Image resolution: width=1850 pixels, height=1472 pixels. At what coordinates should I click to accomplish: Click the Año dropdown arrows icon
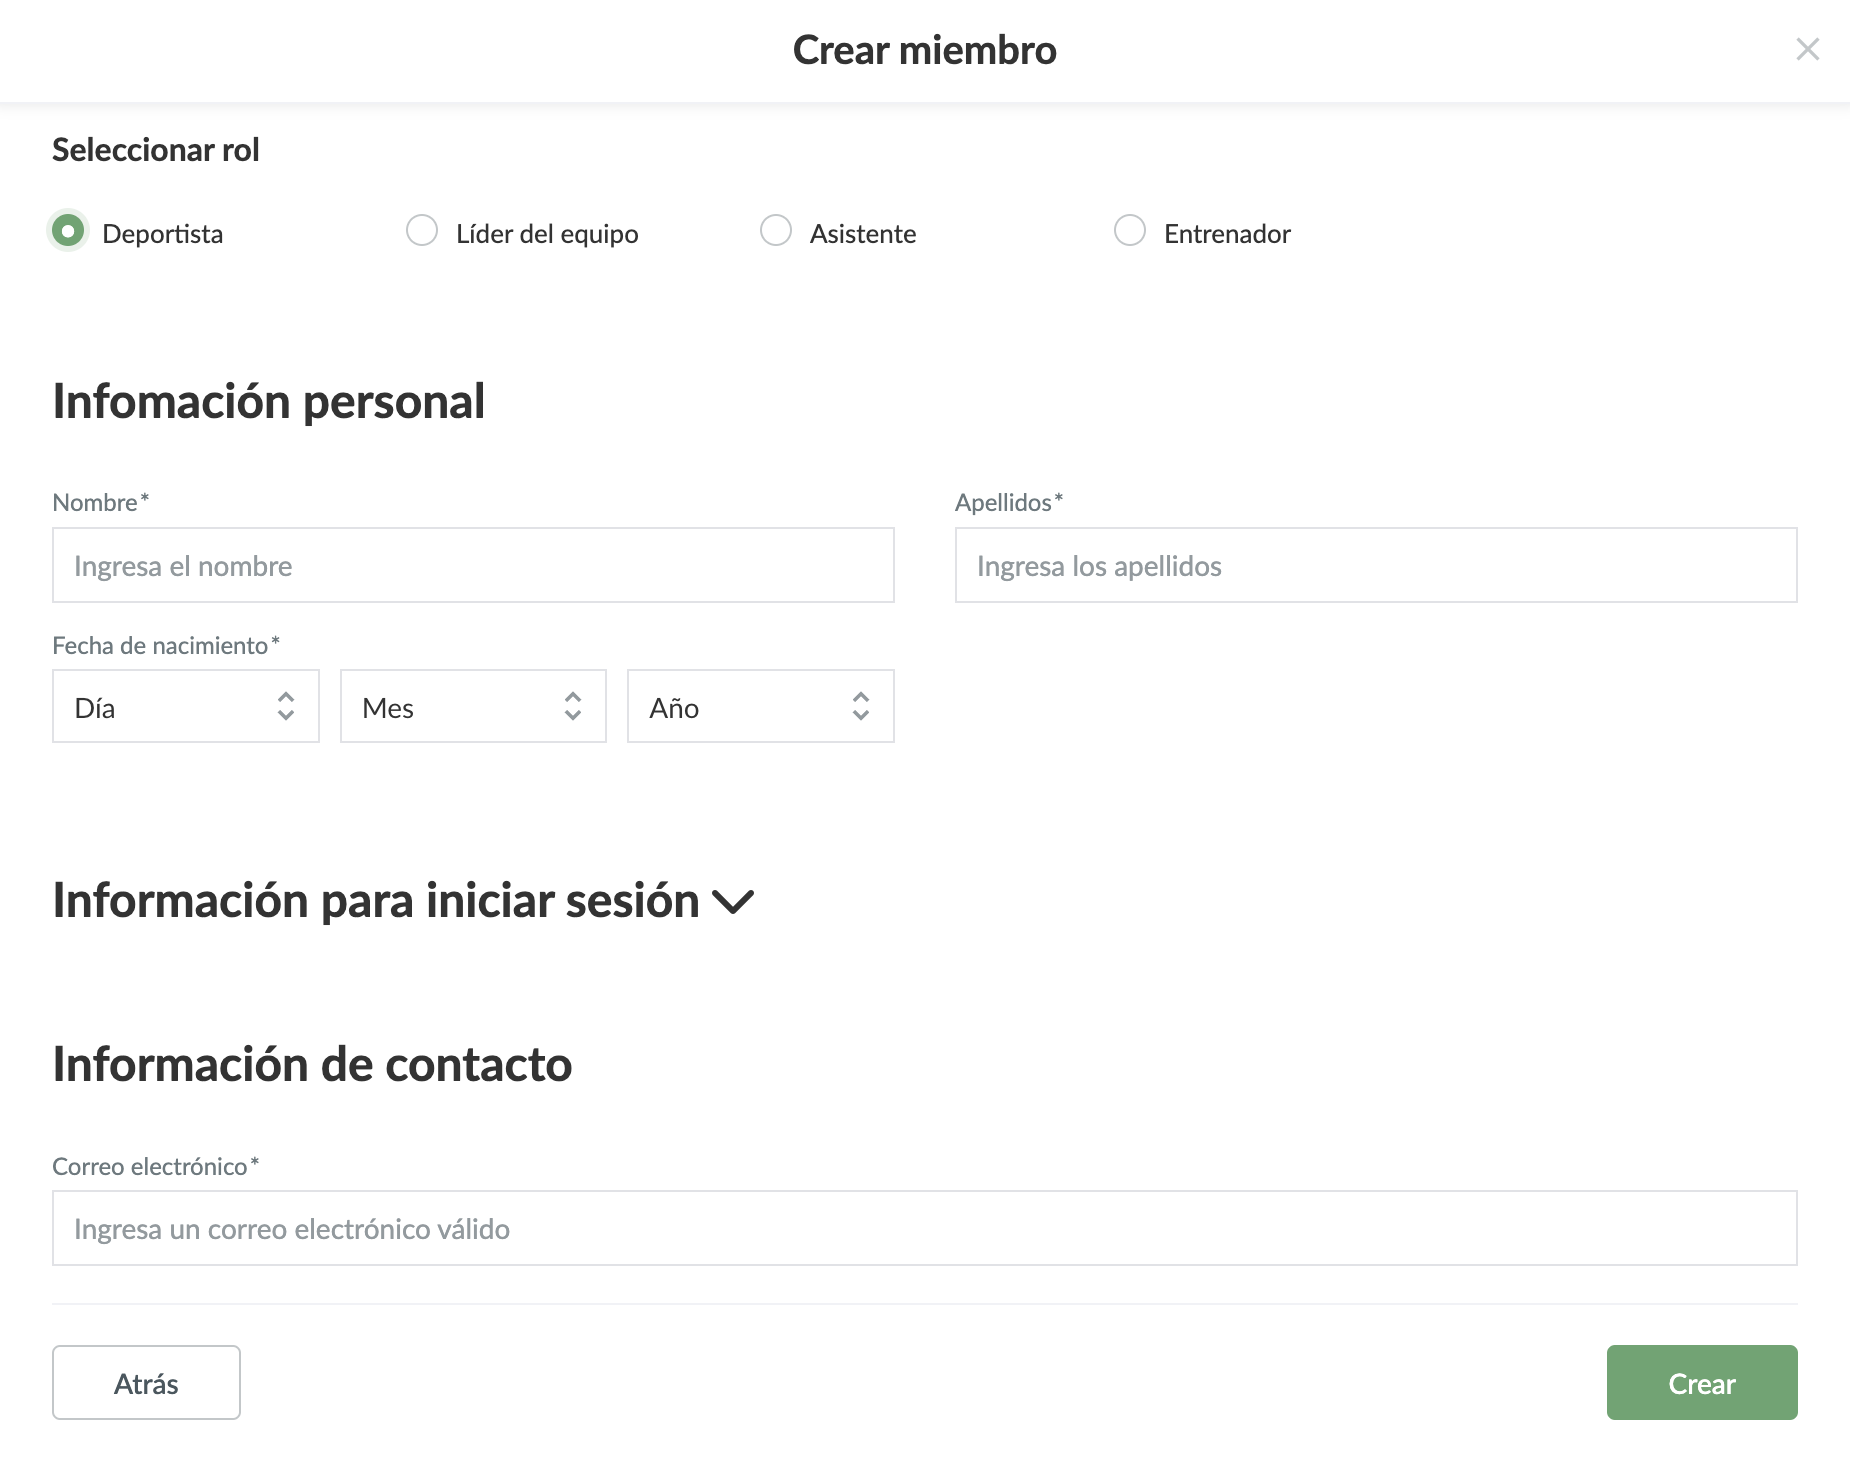(x=861, y=707)
